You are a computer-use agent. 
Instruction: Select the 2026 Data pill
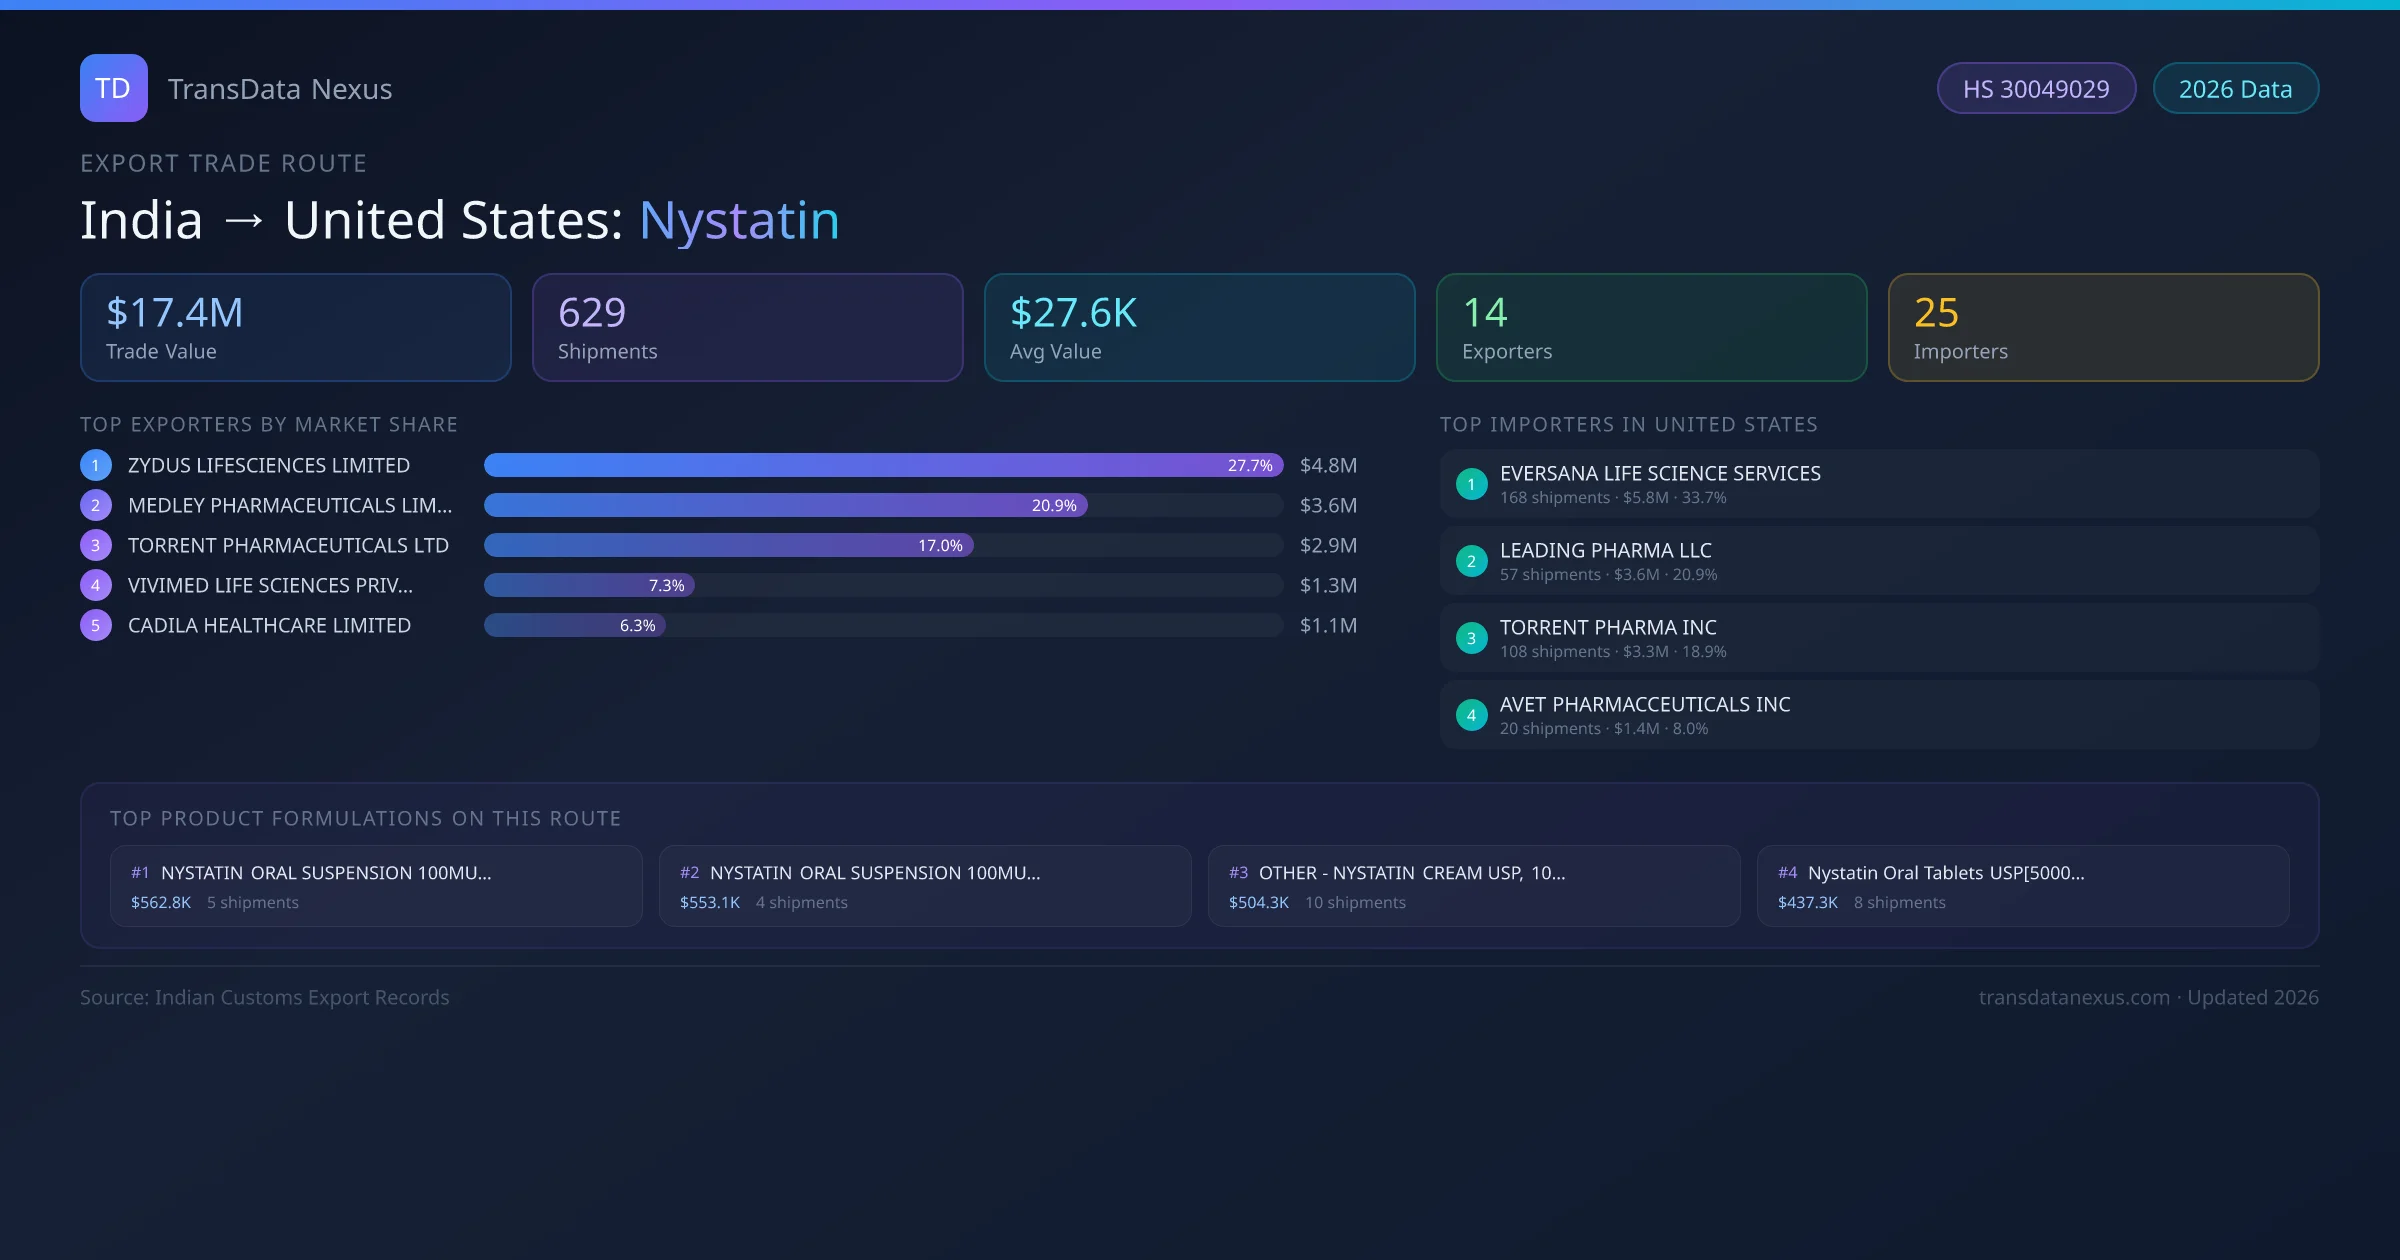2235,89
